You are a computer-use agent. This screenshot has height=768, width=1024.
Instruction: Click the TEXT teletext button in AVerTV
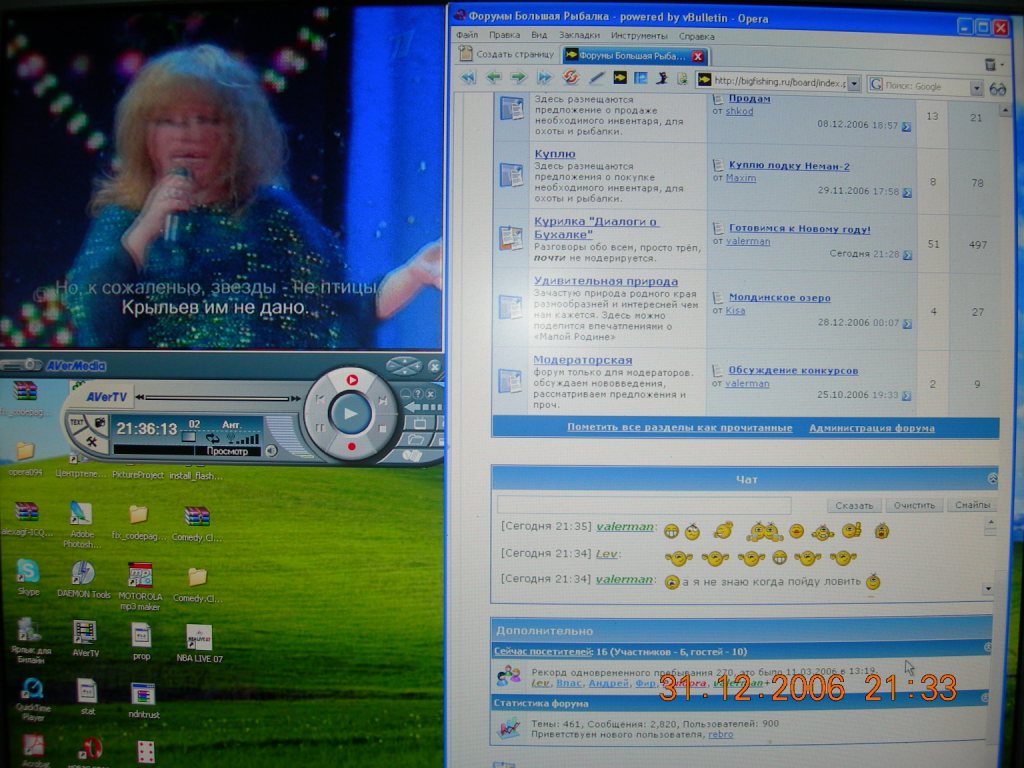[76, 423]
